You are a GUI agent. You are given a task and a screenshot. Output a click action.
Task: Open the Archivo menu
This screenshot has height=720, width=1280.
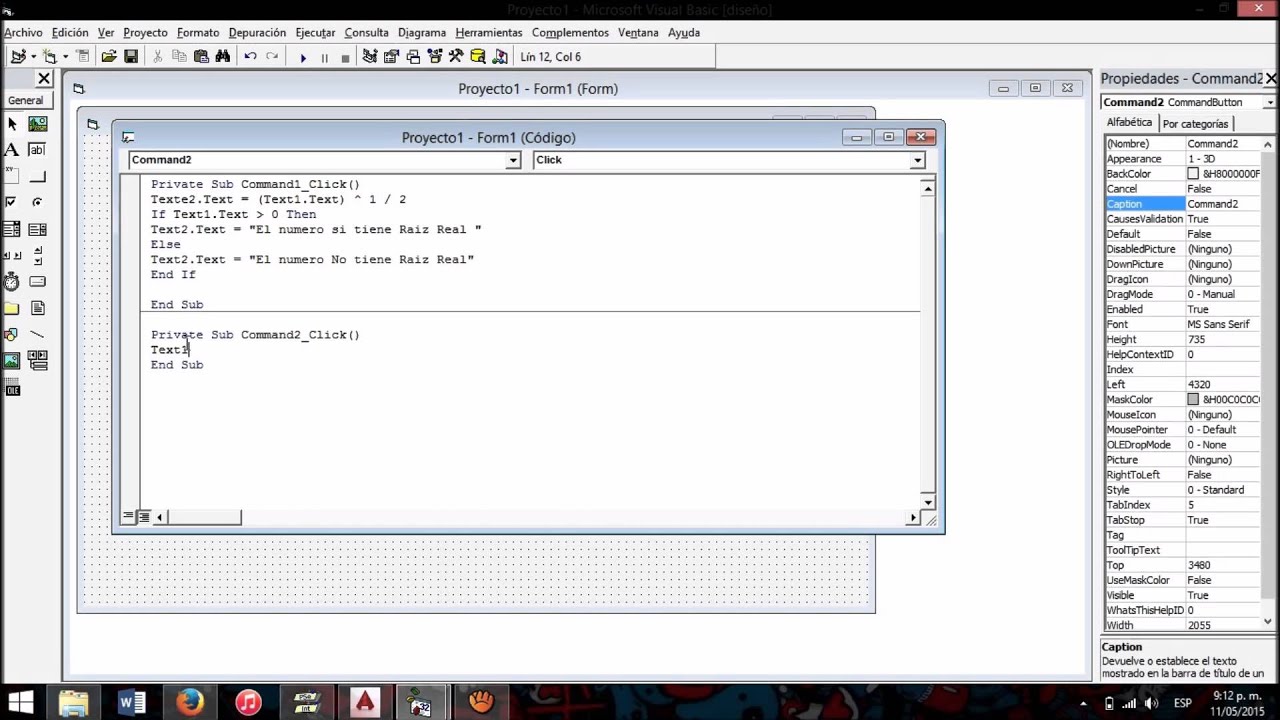(x=23, y=32)
